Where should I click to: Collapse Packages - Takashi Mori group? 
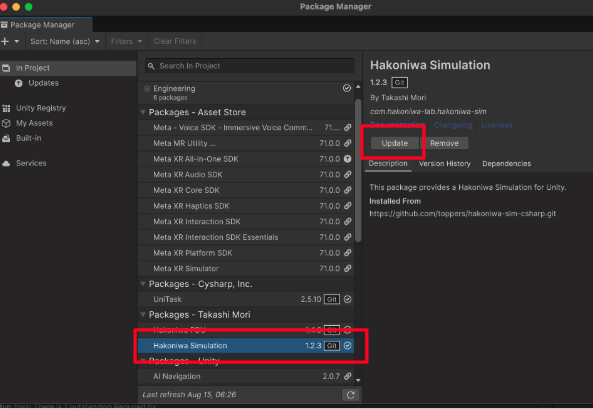tap(143, 314)
